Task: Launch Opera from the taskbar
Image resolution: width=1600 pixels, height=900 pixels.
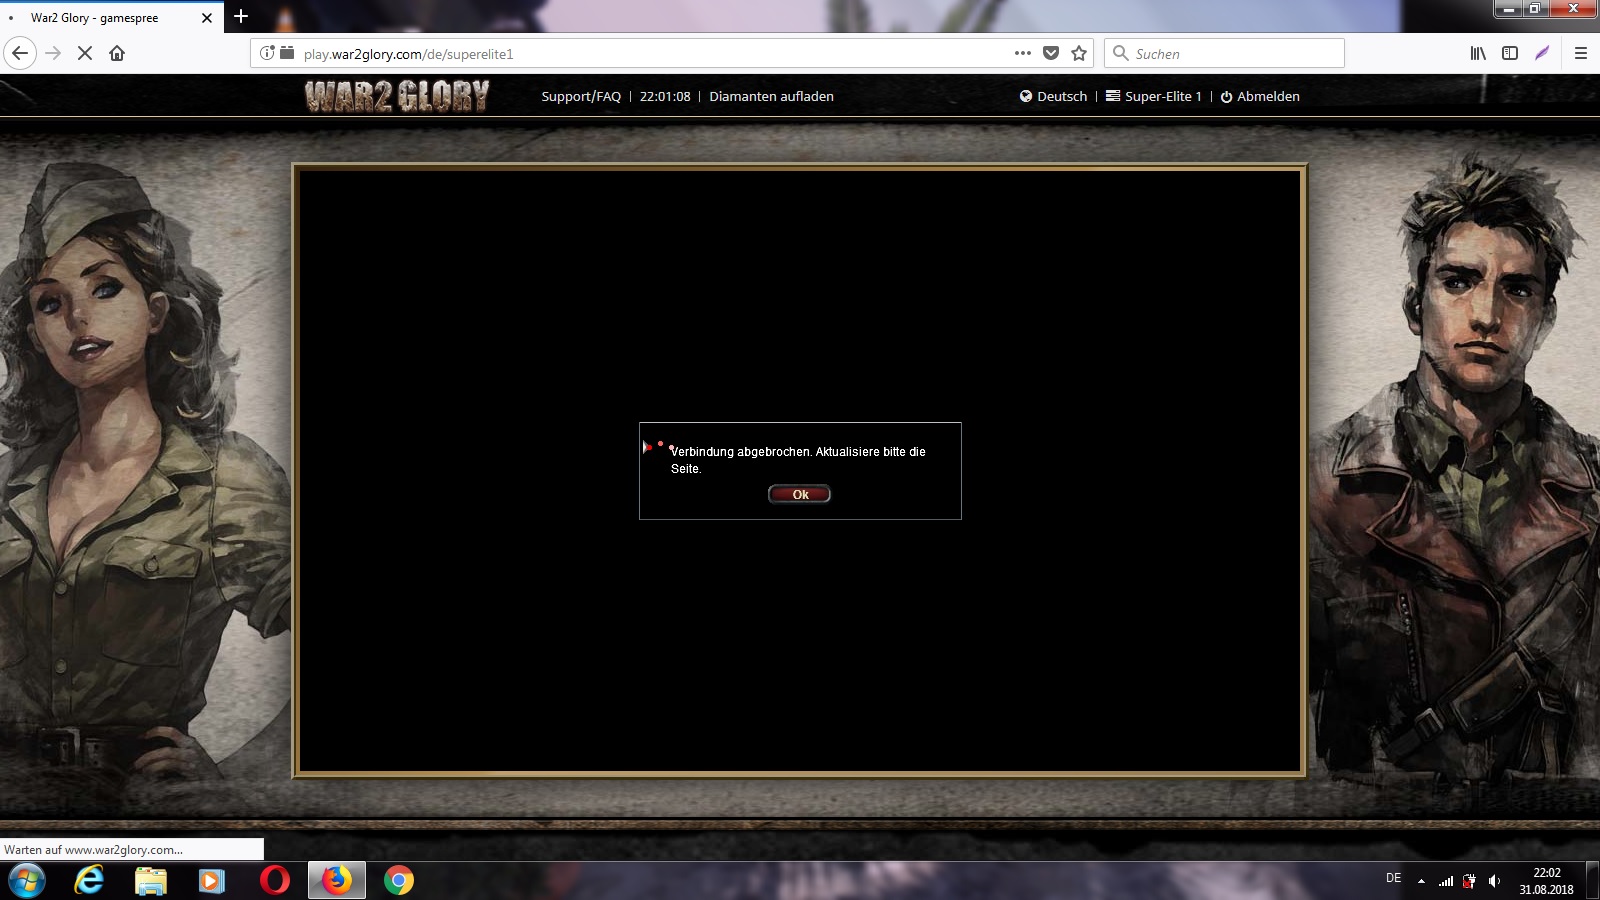Action: click(274, 881)
